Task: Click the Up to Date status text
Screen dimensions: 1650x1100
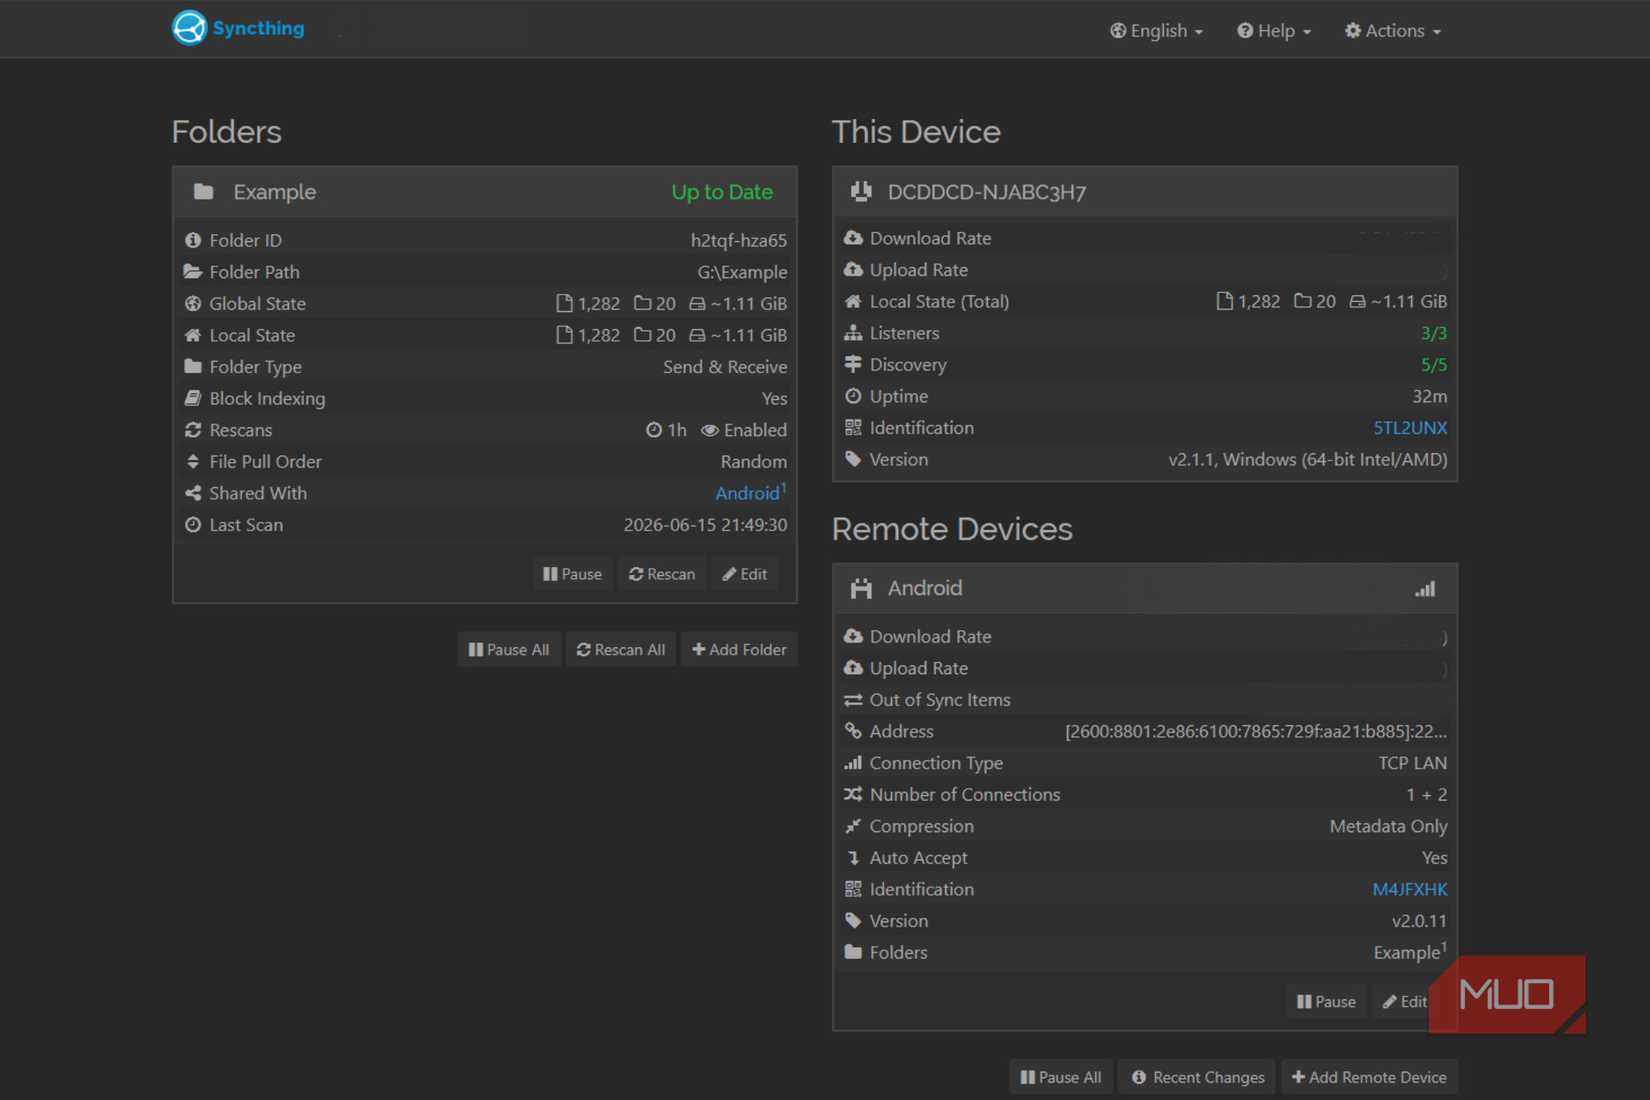Action: (x=722, y=192)
